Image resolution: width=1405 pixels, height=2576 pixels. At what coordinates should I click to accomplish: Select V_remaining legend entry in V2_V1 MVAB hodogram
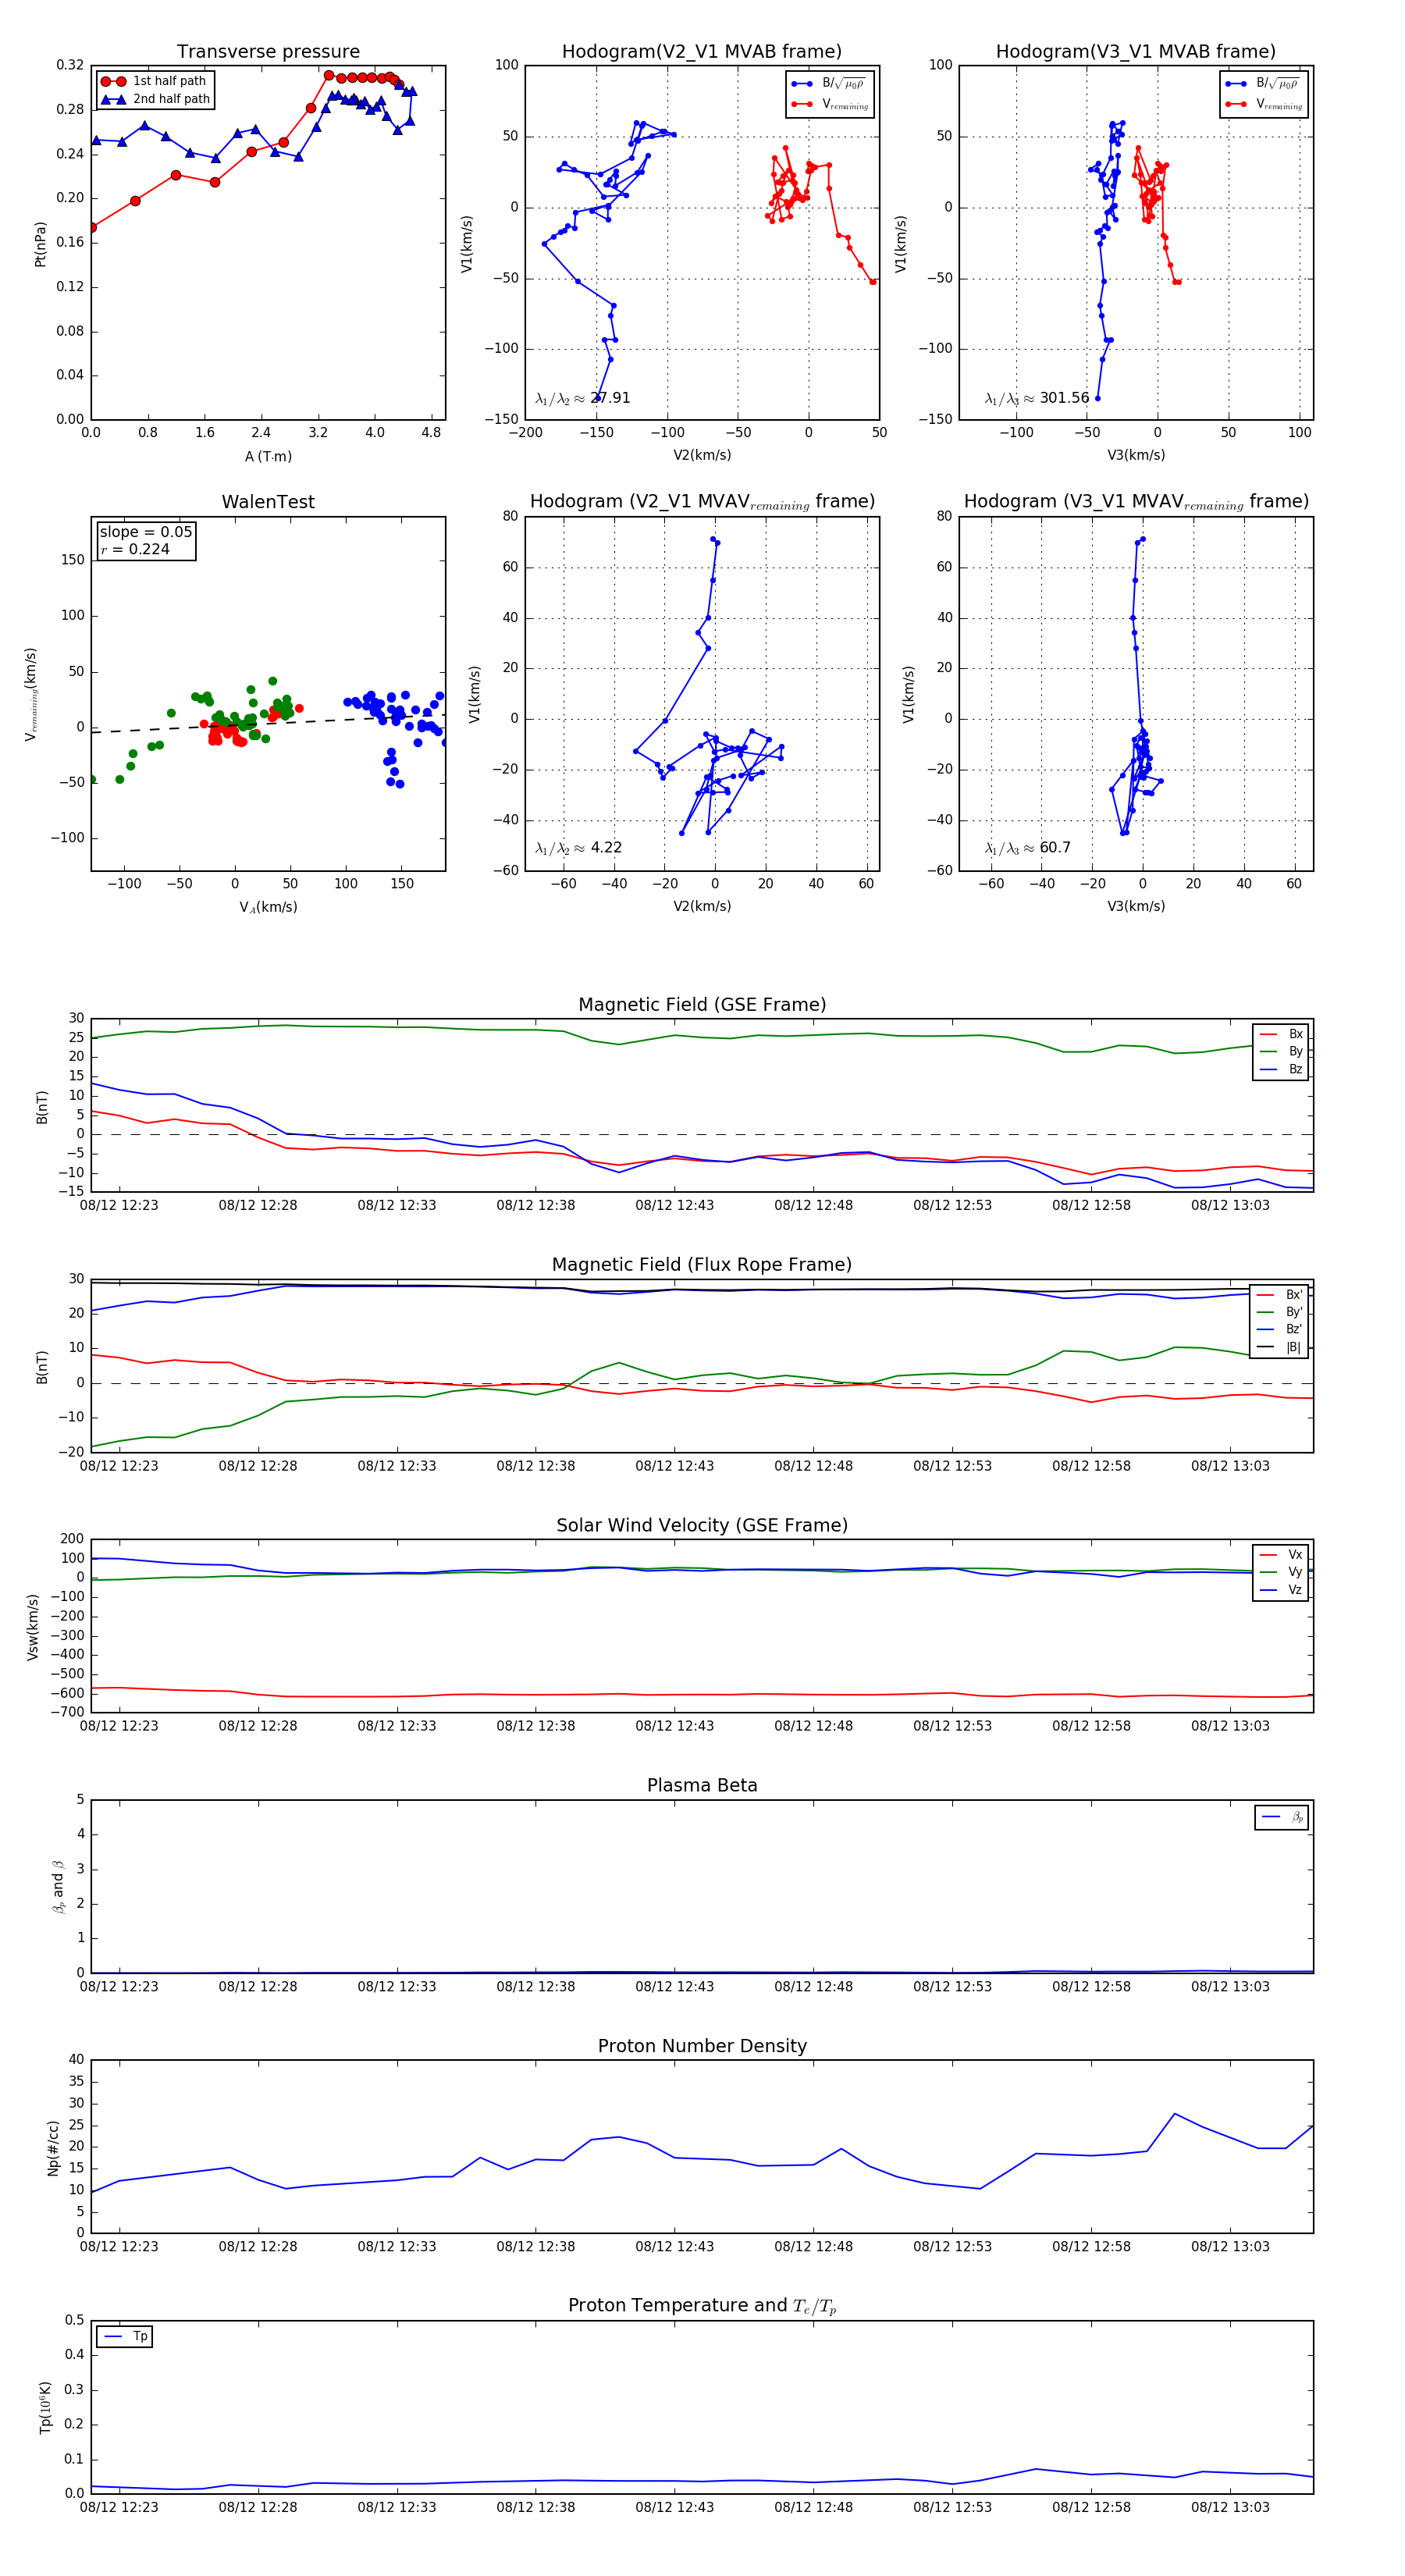tap(830, 104)
